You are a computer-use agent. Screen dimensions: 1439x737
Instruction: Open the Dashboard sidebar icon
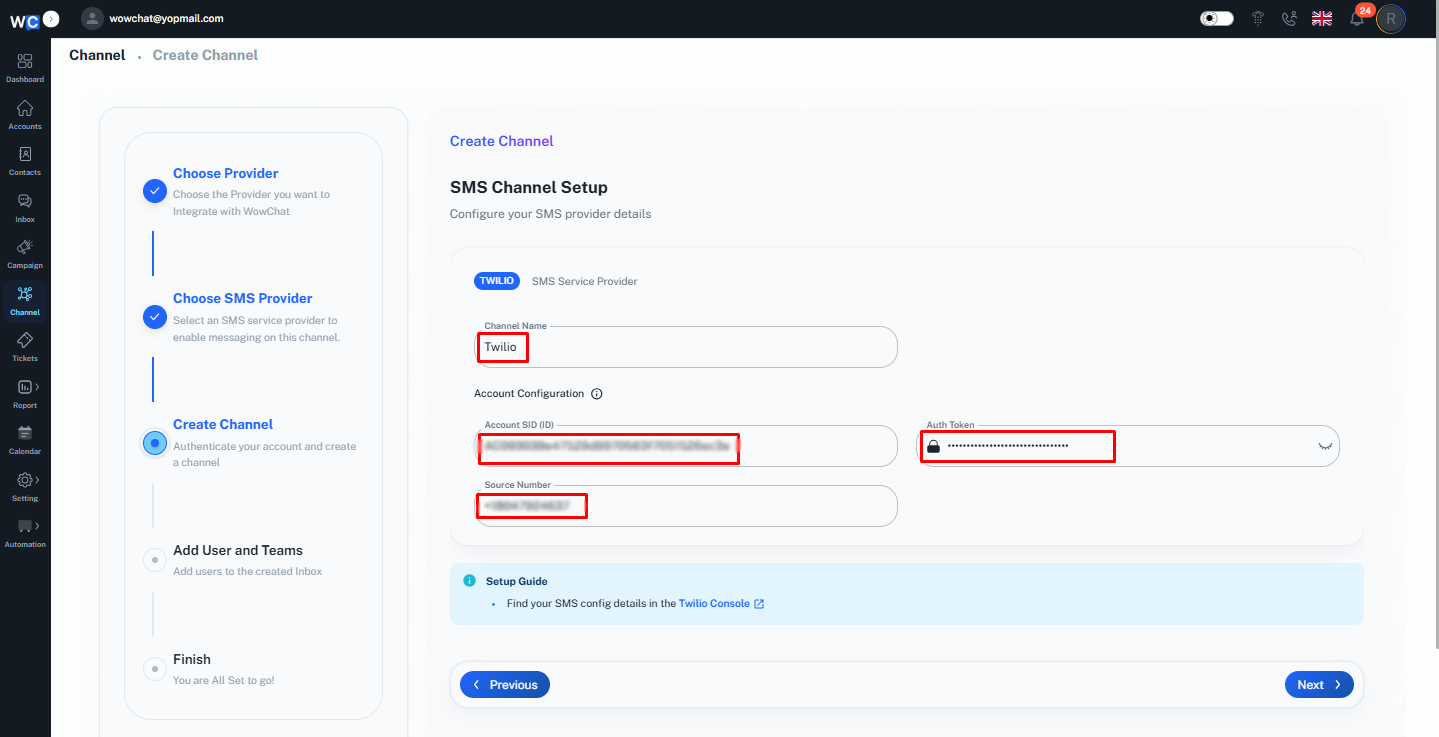[25, 67]
